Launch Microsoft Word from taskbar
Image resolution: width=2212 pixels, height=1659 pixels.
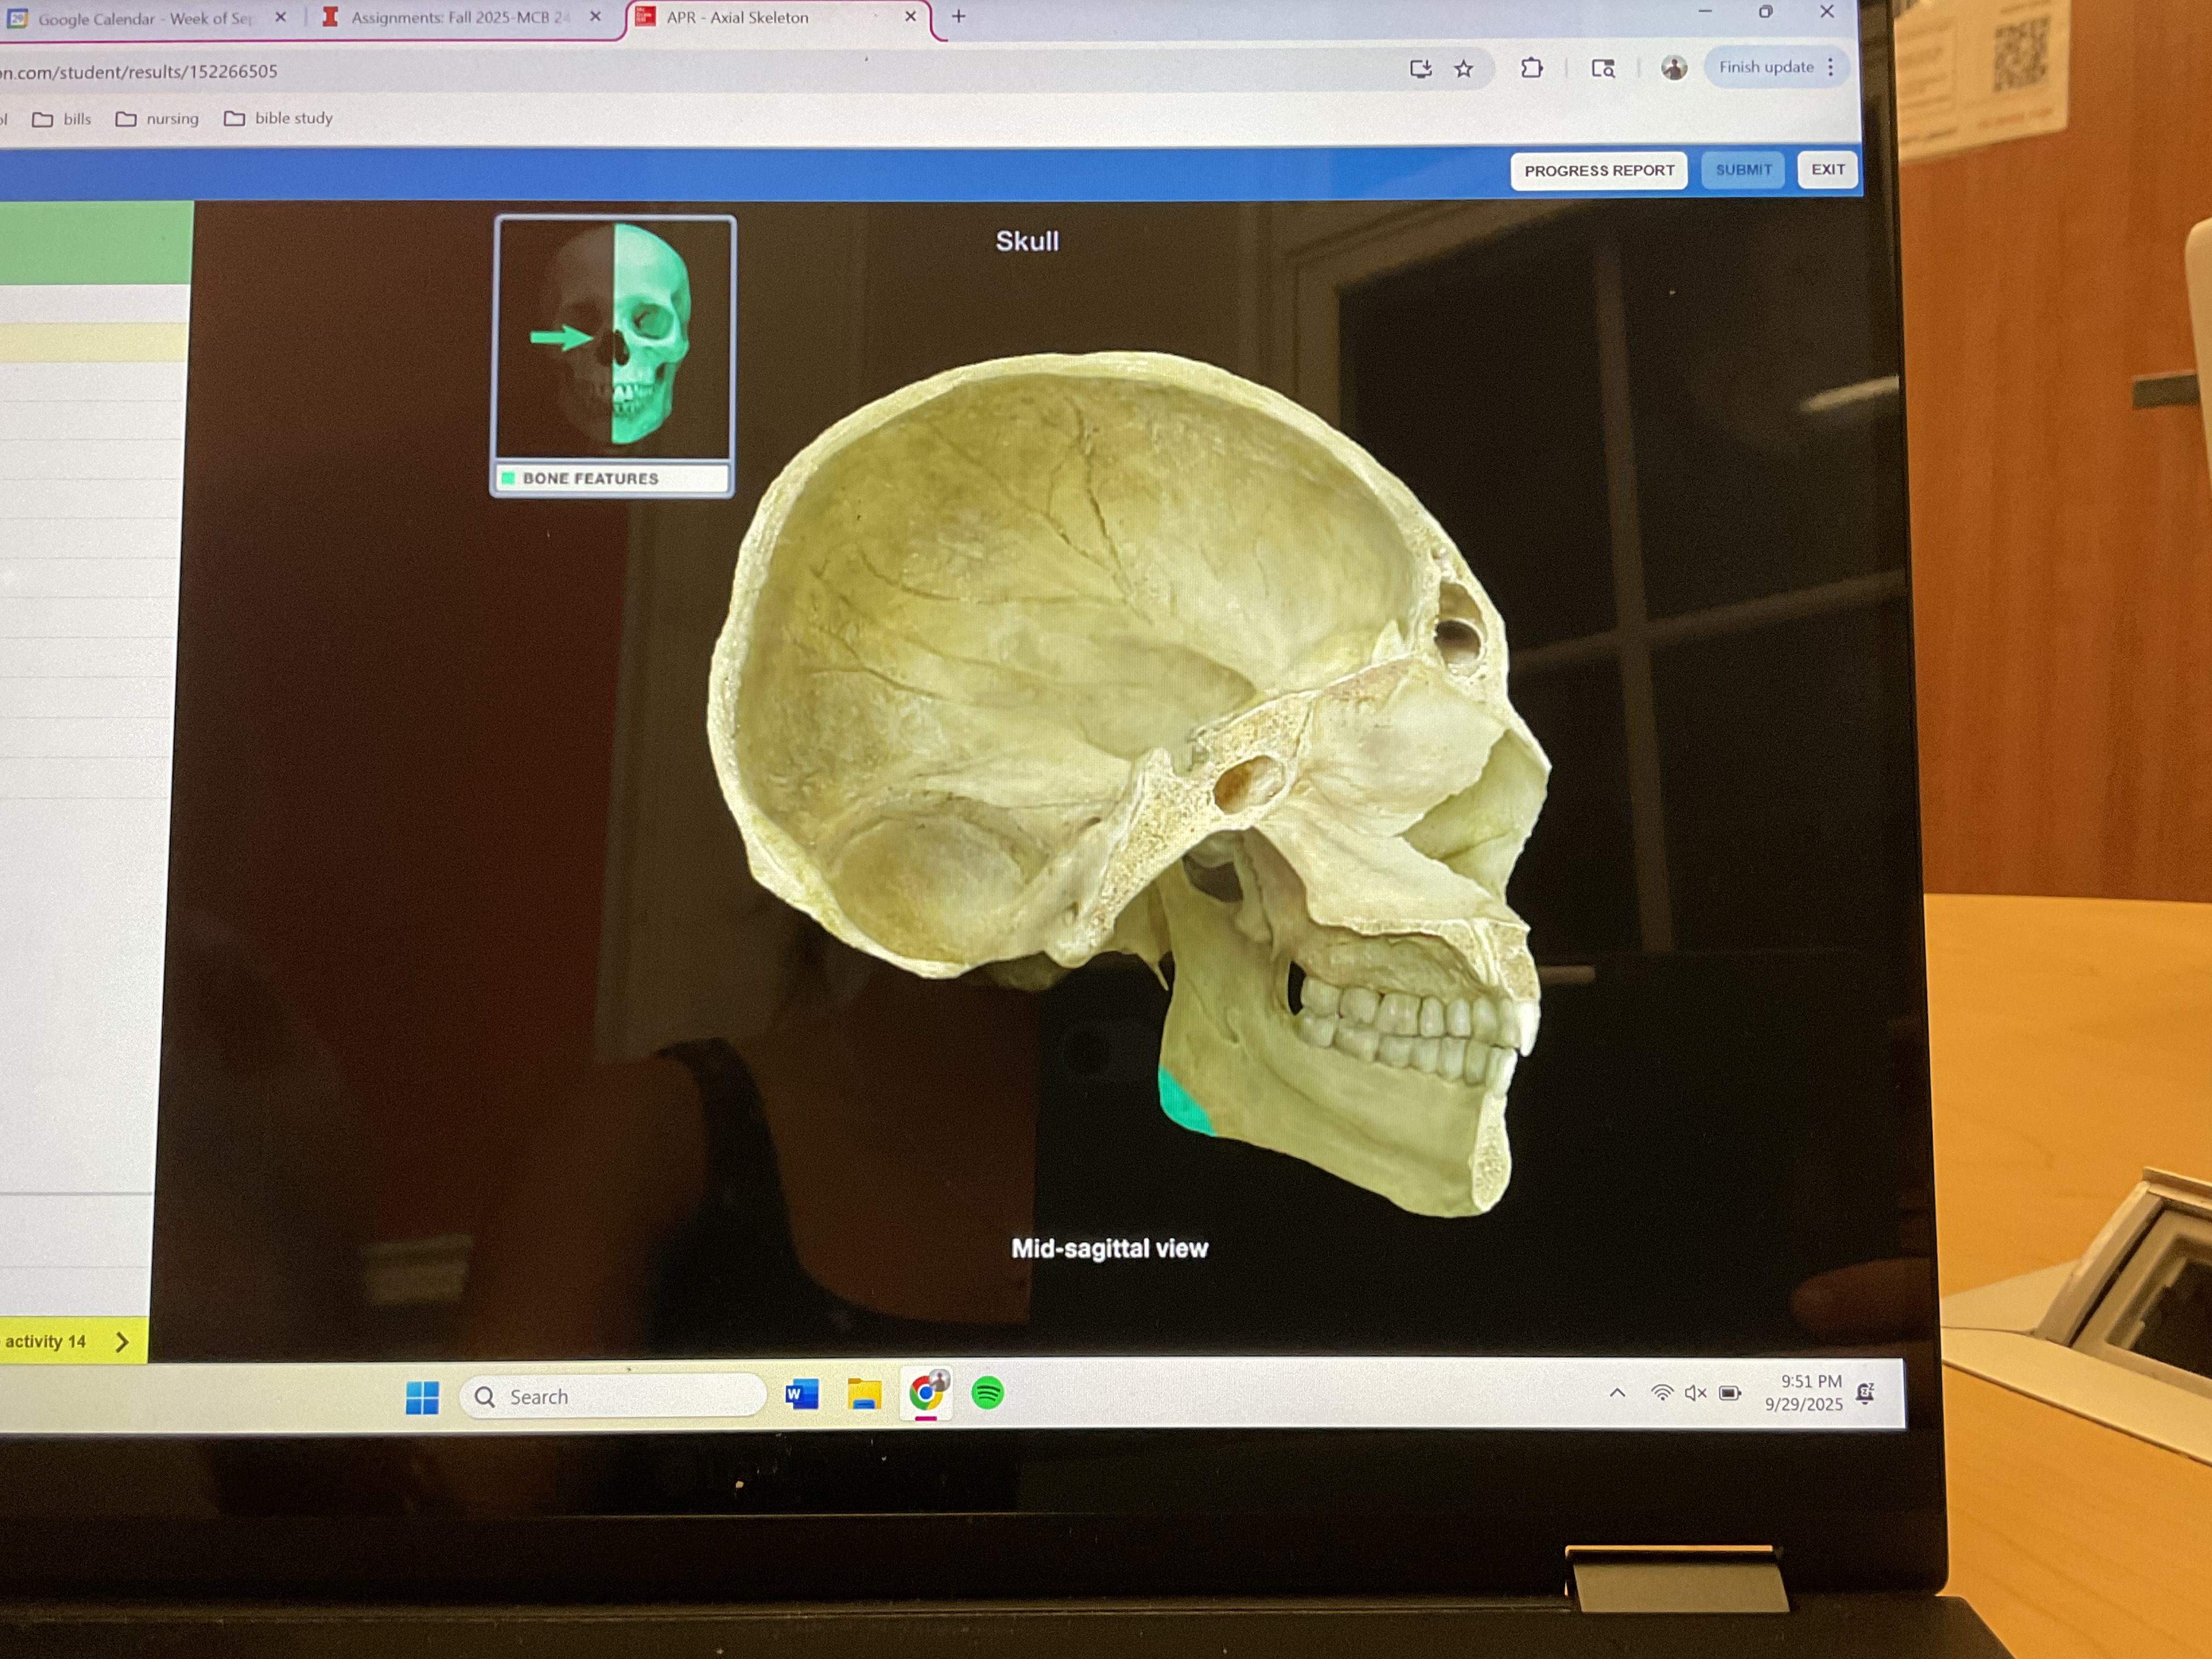click(x=802, y=1394)
